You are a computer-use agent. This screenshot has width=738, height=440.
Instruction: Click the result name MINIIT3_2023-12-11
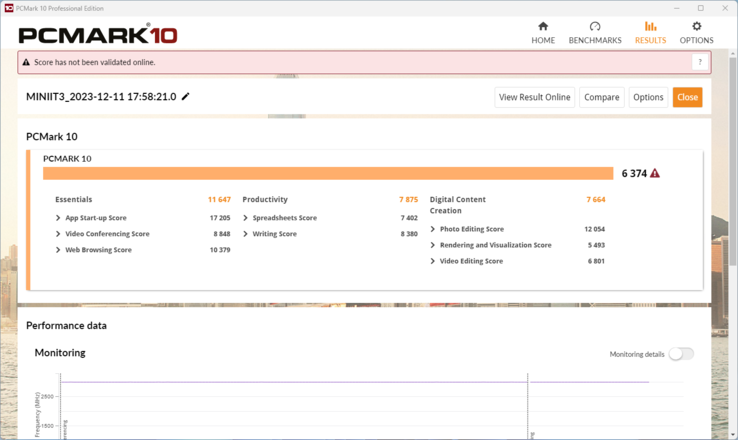click(x=101, y=96)
